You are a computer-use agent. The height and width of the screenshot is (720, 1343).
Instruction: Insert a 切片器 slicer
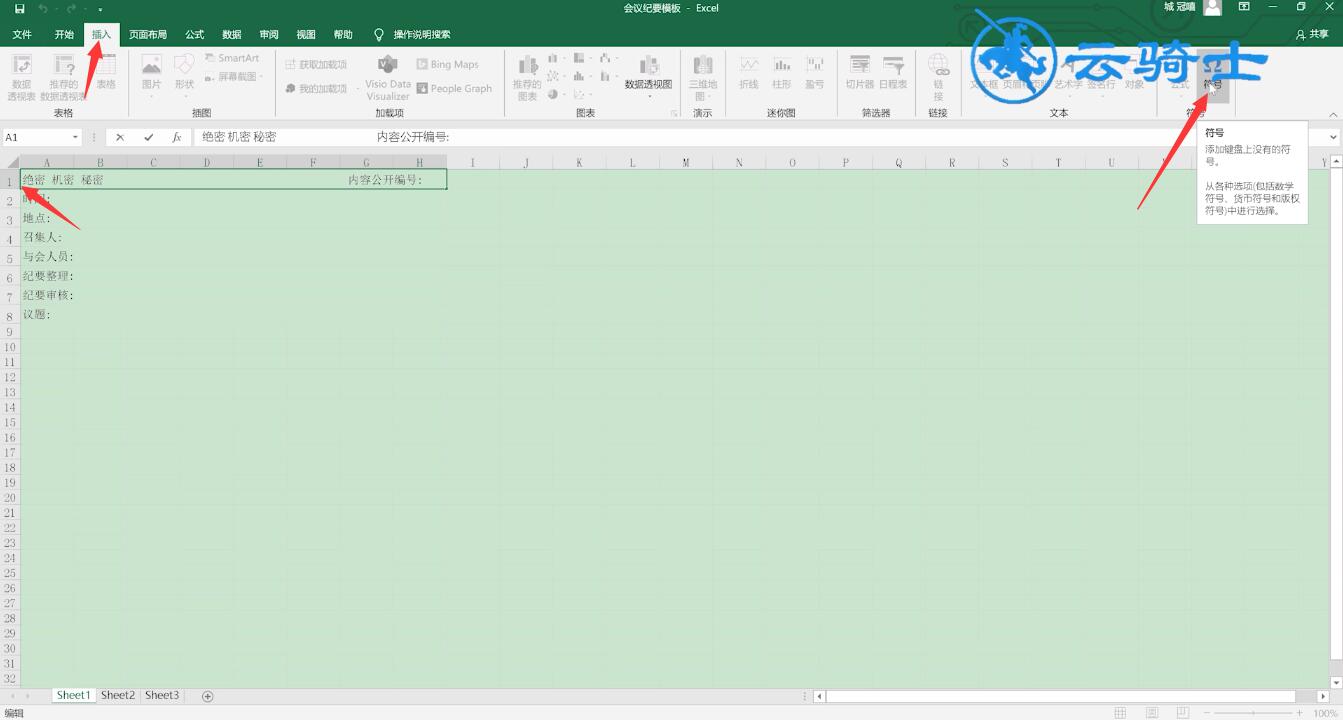(860, 73)
